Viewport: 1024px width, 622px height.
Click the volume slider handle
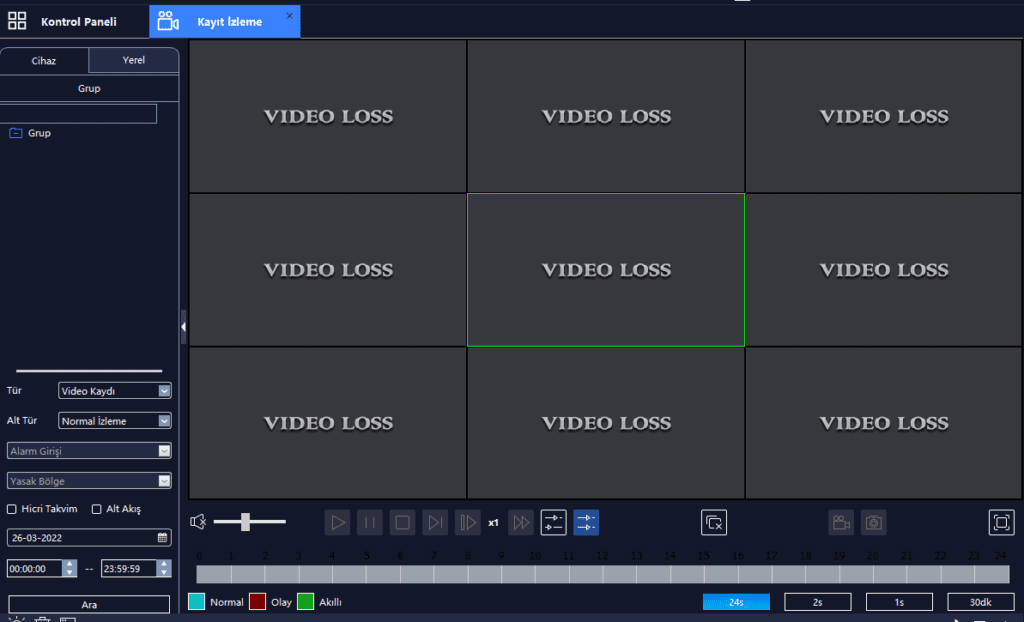[246, 521]
